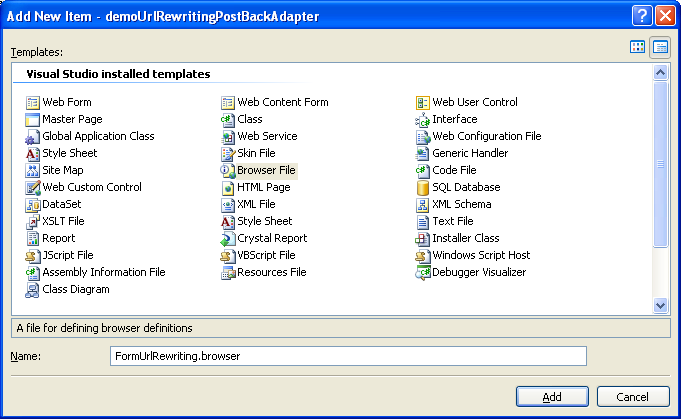Select the Web Content Form icon
This screenshot has width=681, height=419.
click(228, 102)
